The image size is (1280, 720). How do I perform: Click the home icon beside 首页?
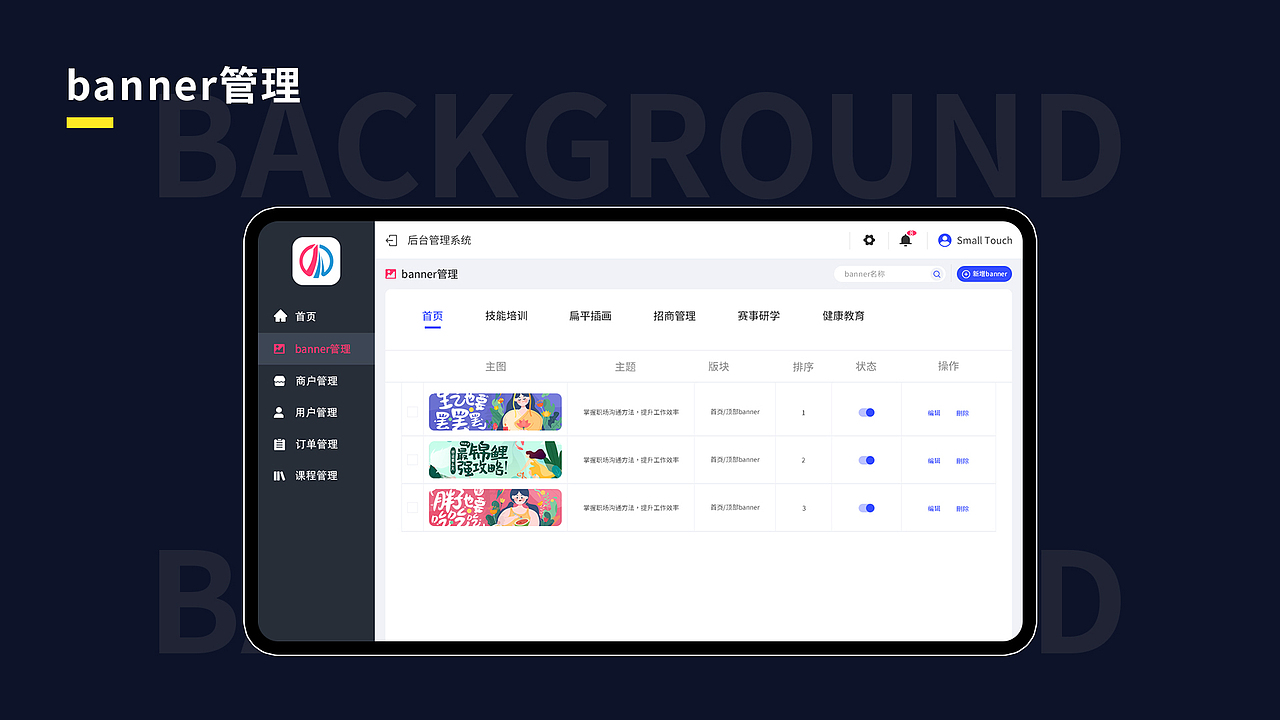[280, 316]
